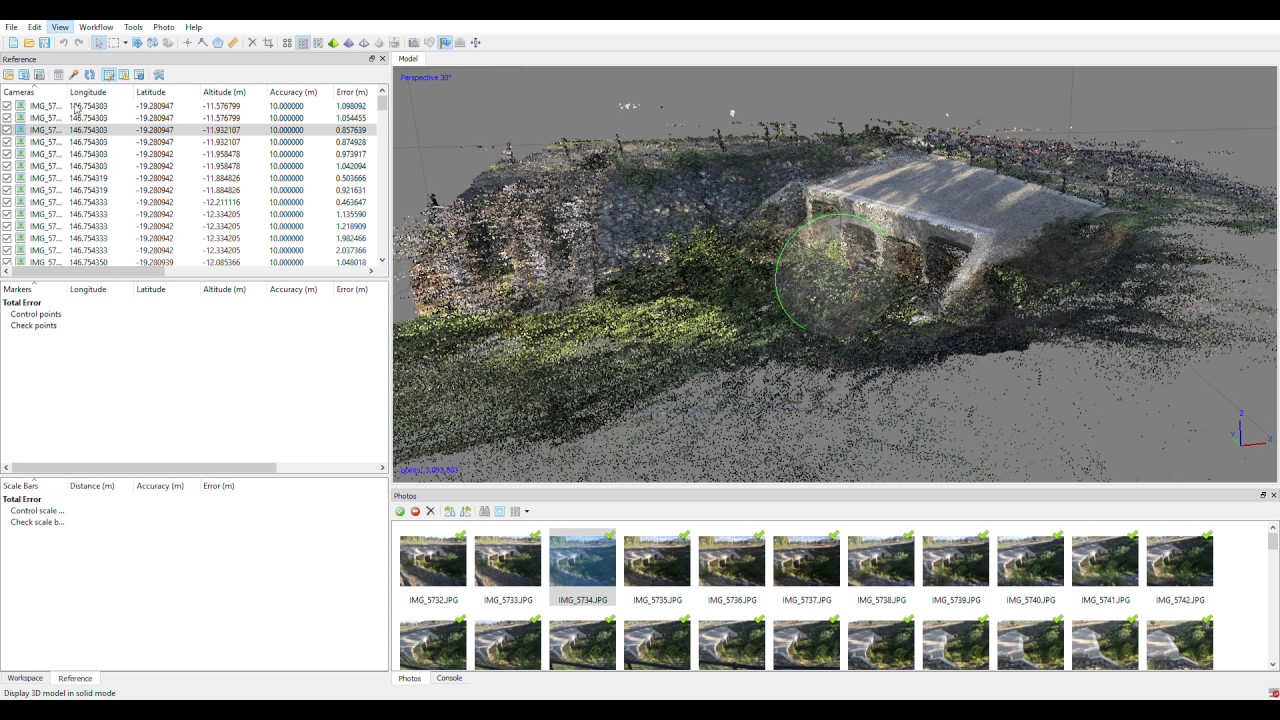The height and width of the screenshot is (720, 1280).
Task: Crop selection with the crop icon
Action: pyautogui.click(x=268, y=43)
